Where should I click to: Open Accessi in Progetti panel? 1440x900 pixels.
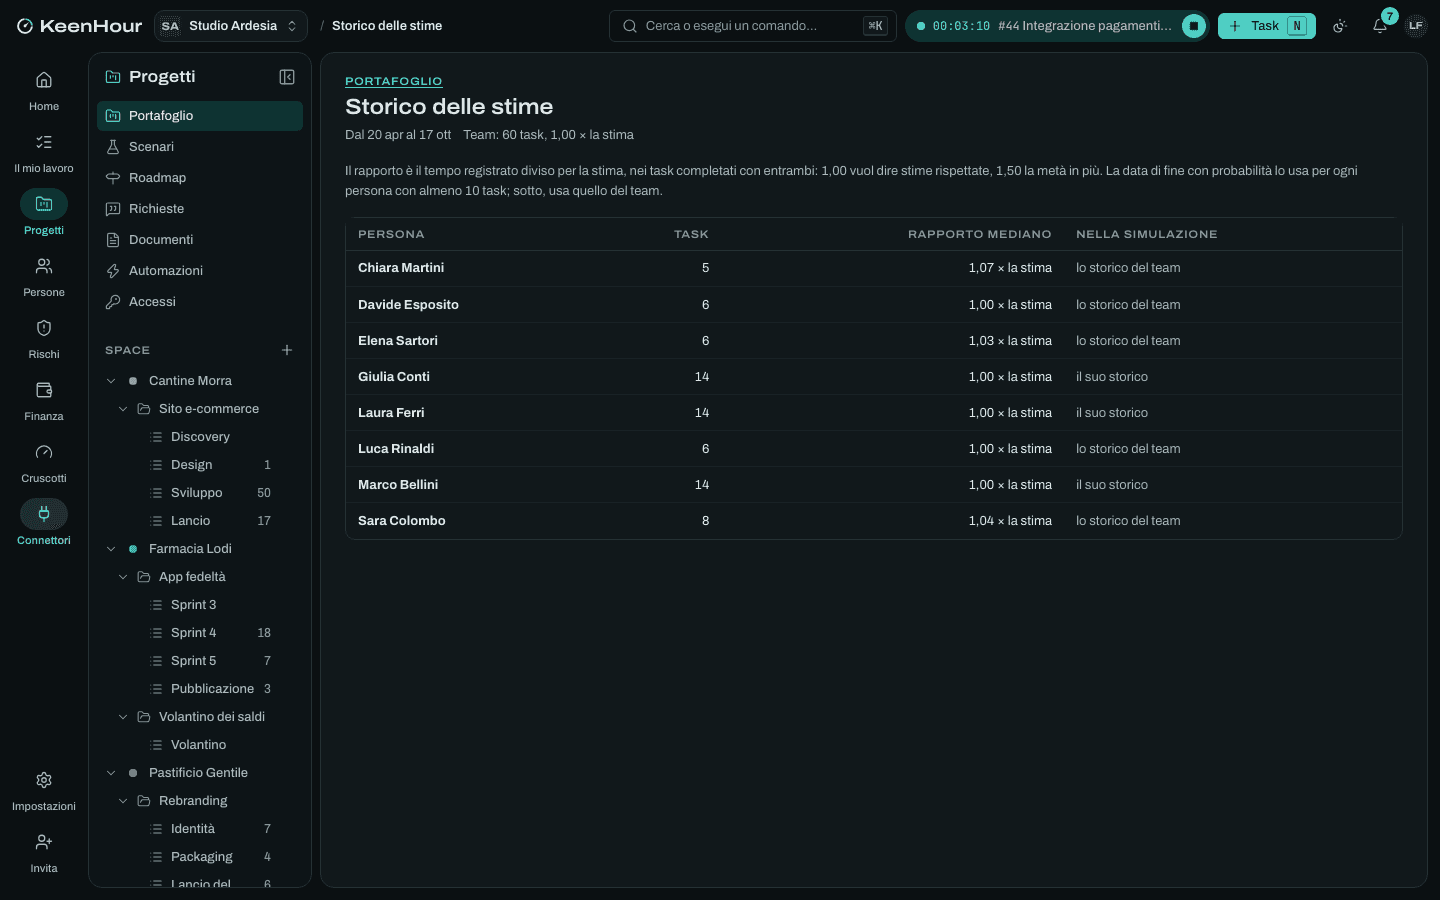pyautogui.click(x=200, y=302)
